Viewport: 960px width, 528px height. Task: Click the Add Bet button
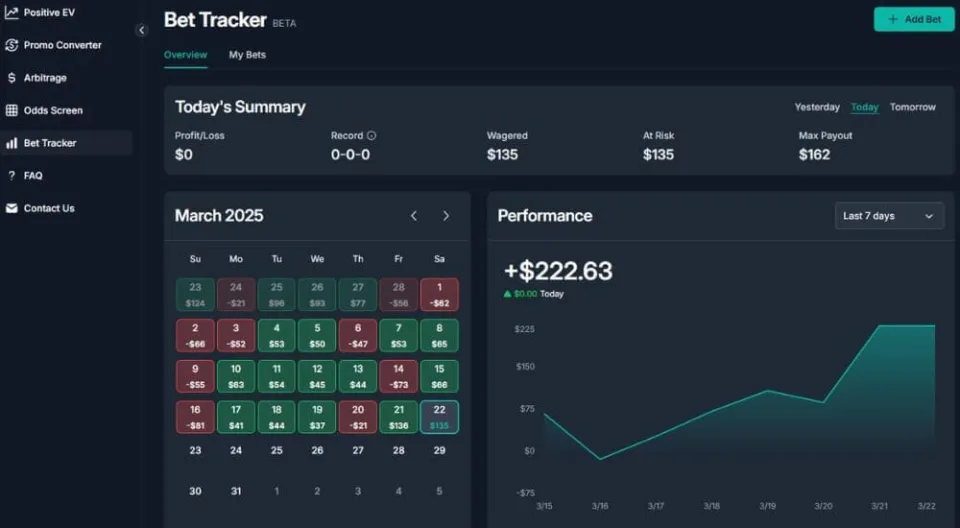click(913, 20)
